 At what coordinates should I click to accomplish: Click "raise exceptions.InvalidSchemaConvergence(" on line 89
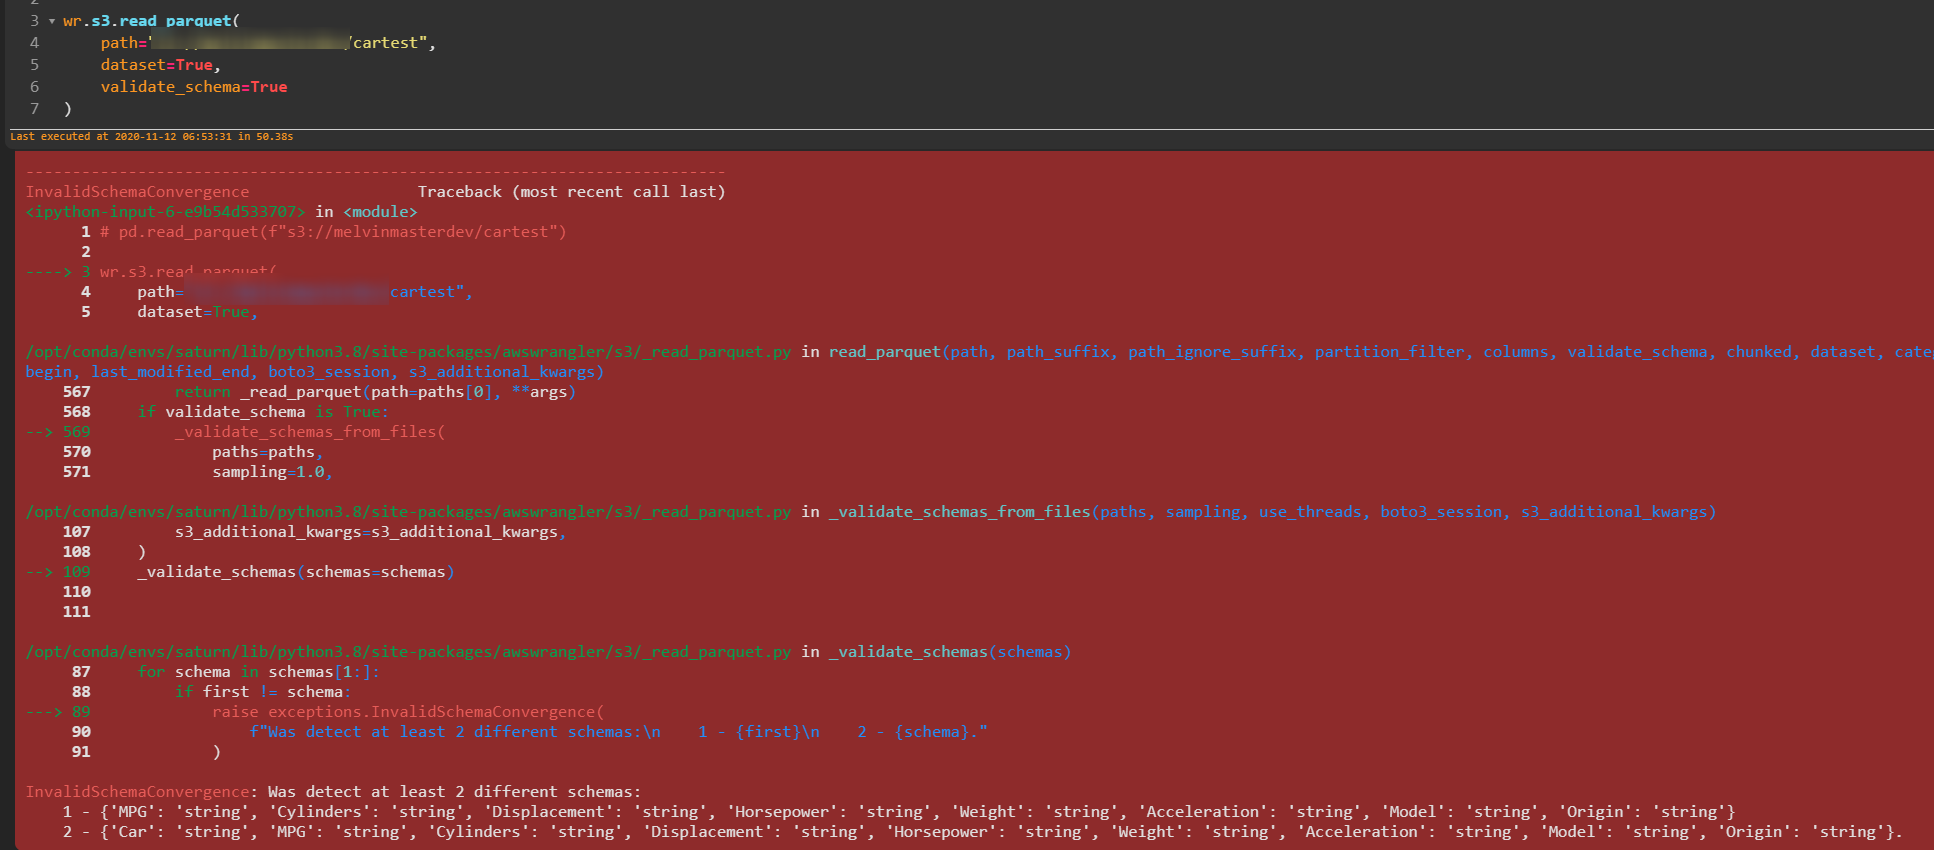[x=408, y=712]
